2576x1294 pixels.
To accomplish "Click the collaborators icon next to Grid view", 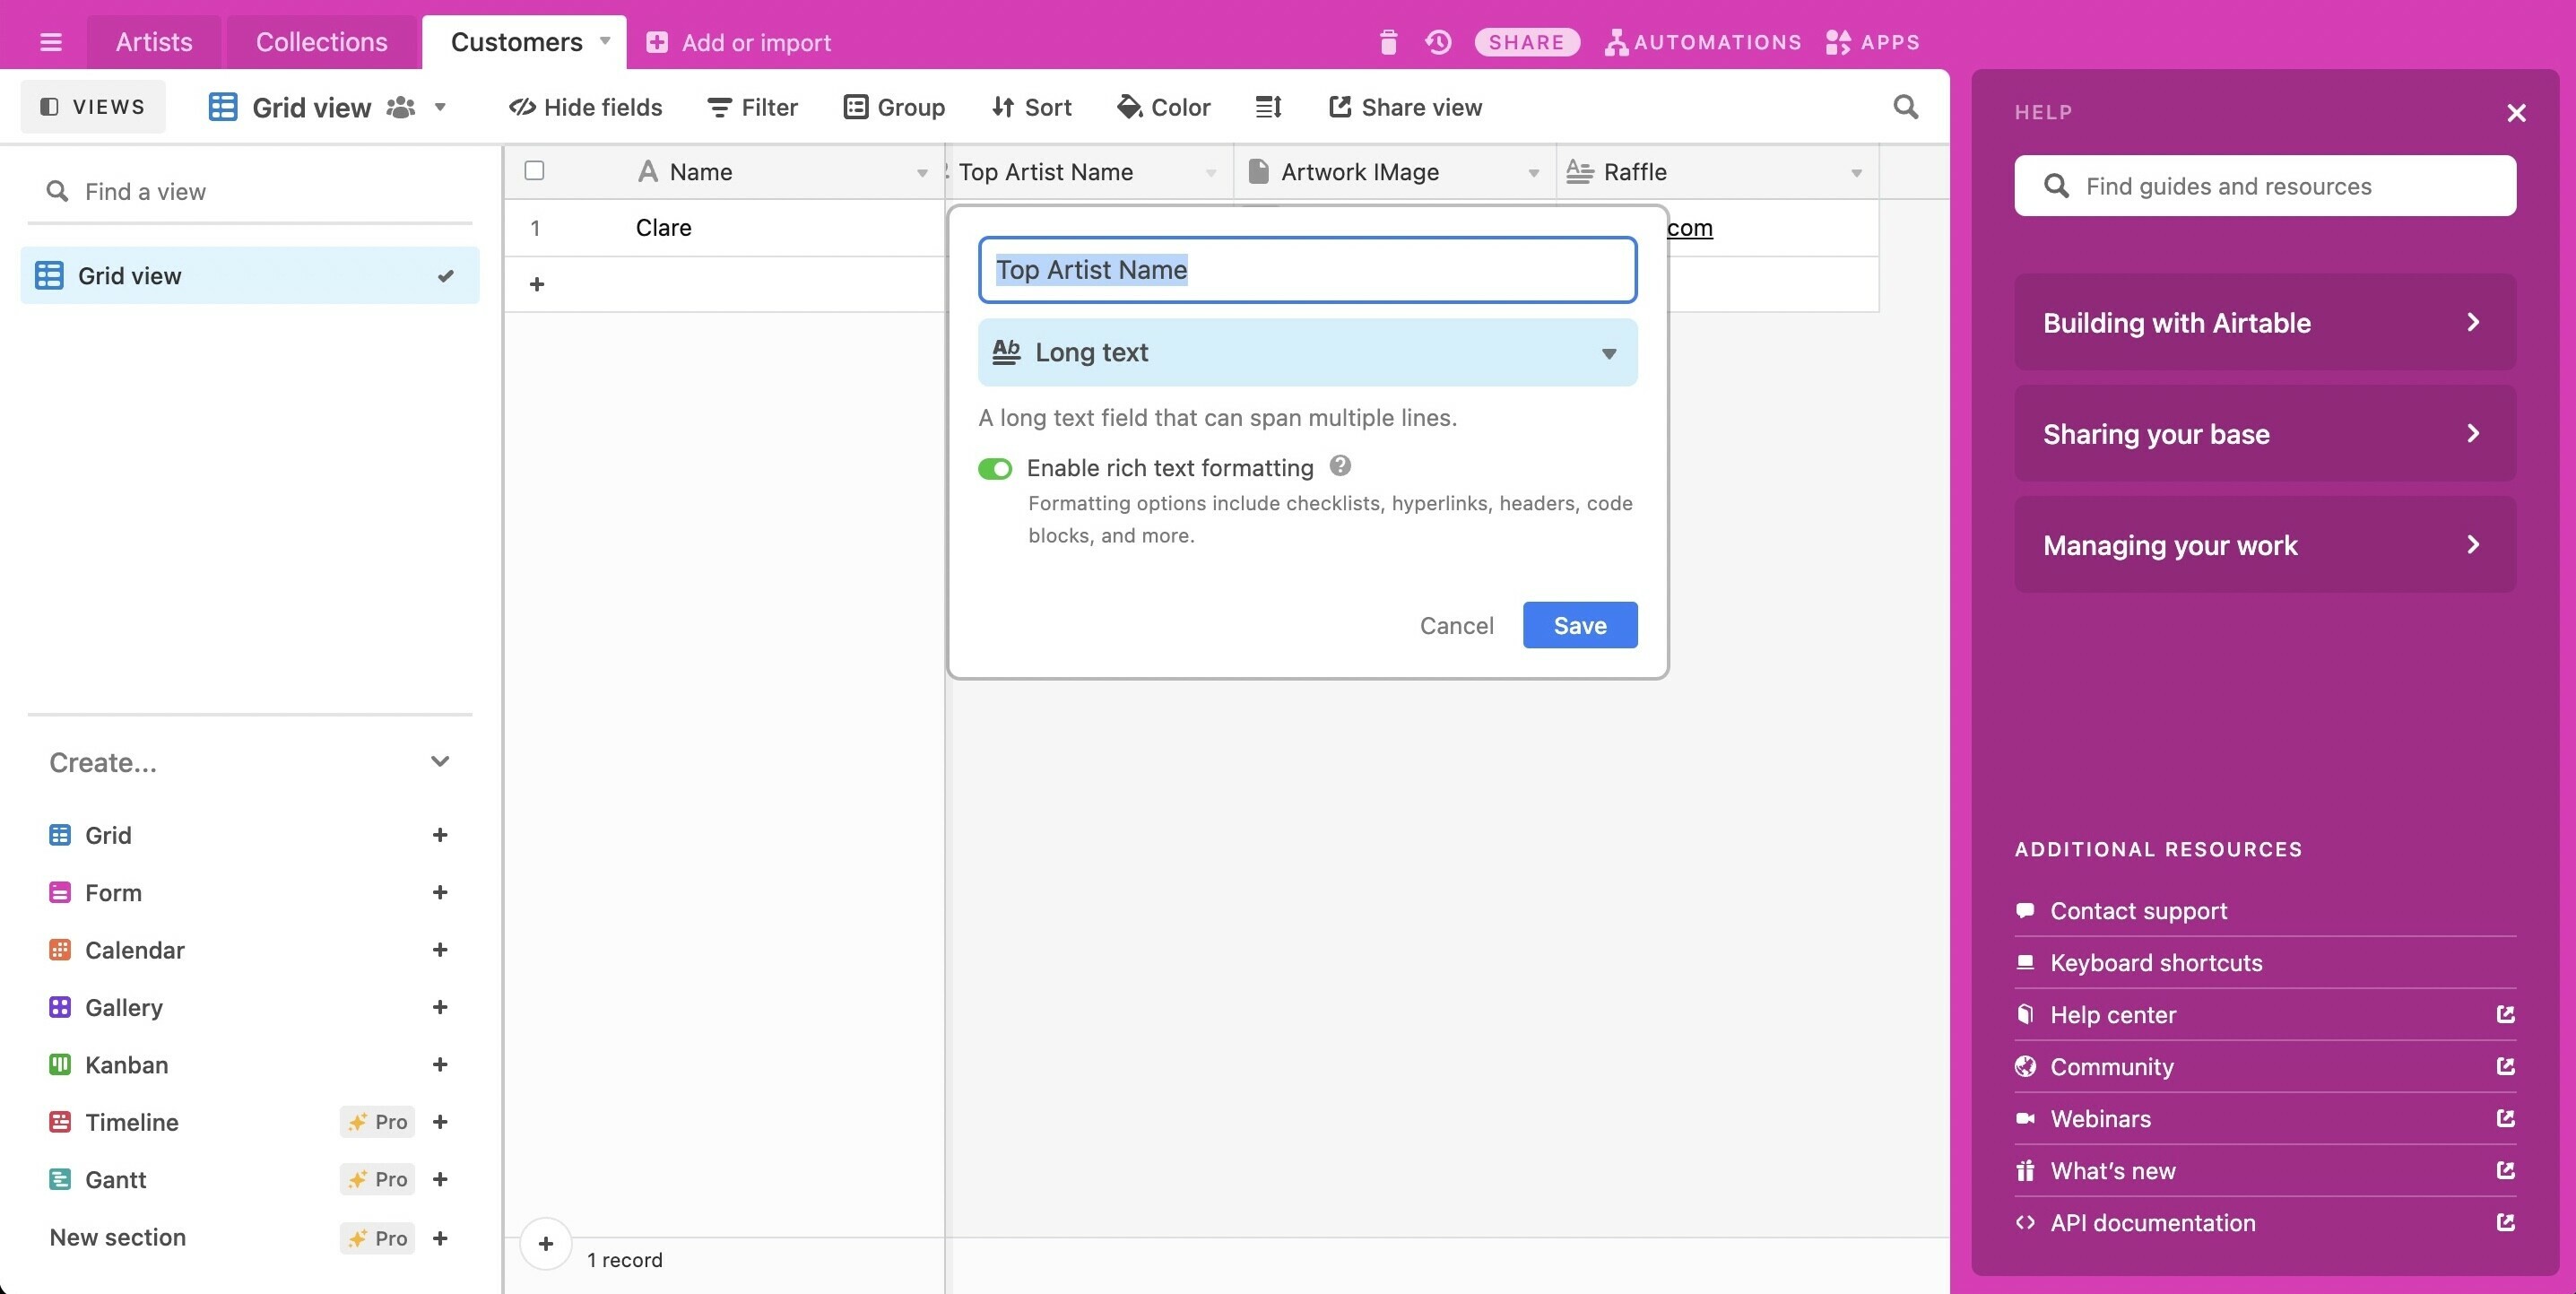I will pyautogui.click(x=401, y=107).
